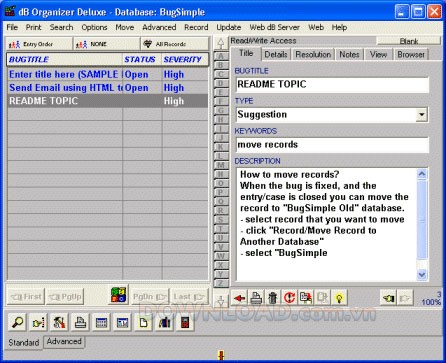
Task: Click the Blank button at top right
Action: click(408, 41)
